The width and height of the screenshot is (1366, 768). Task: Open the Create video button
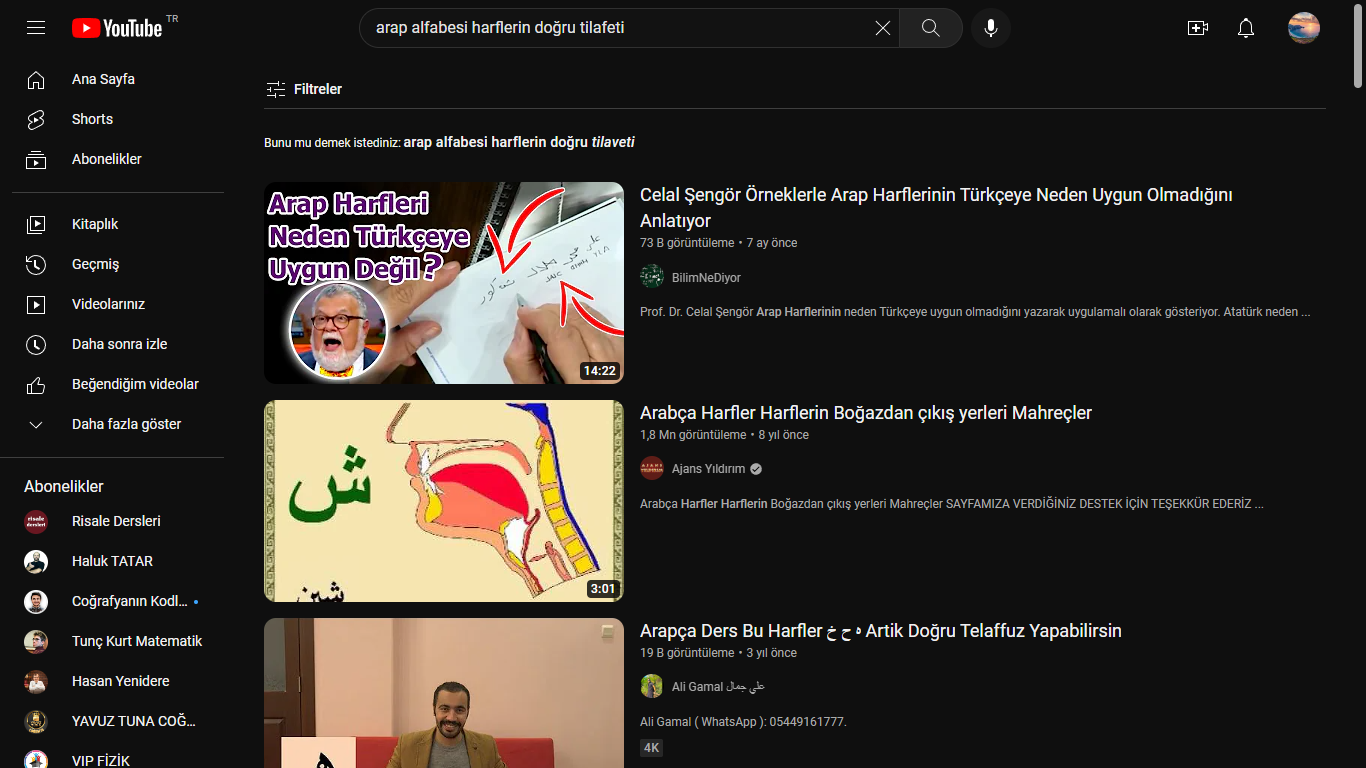[x=1198, y=28]
